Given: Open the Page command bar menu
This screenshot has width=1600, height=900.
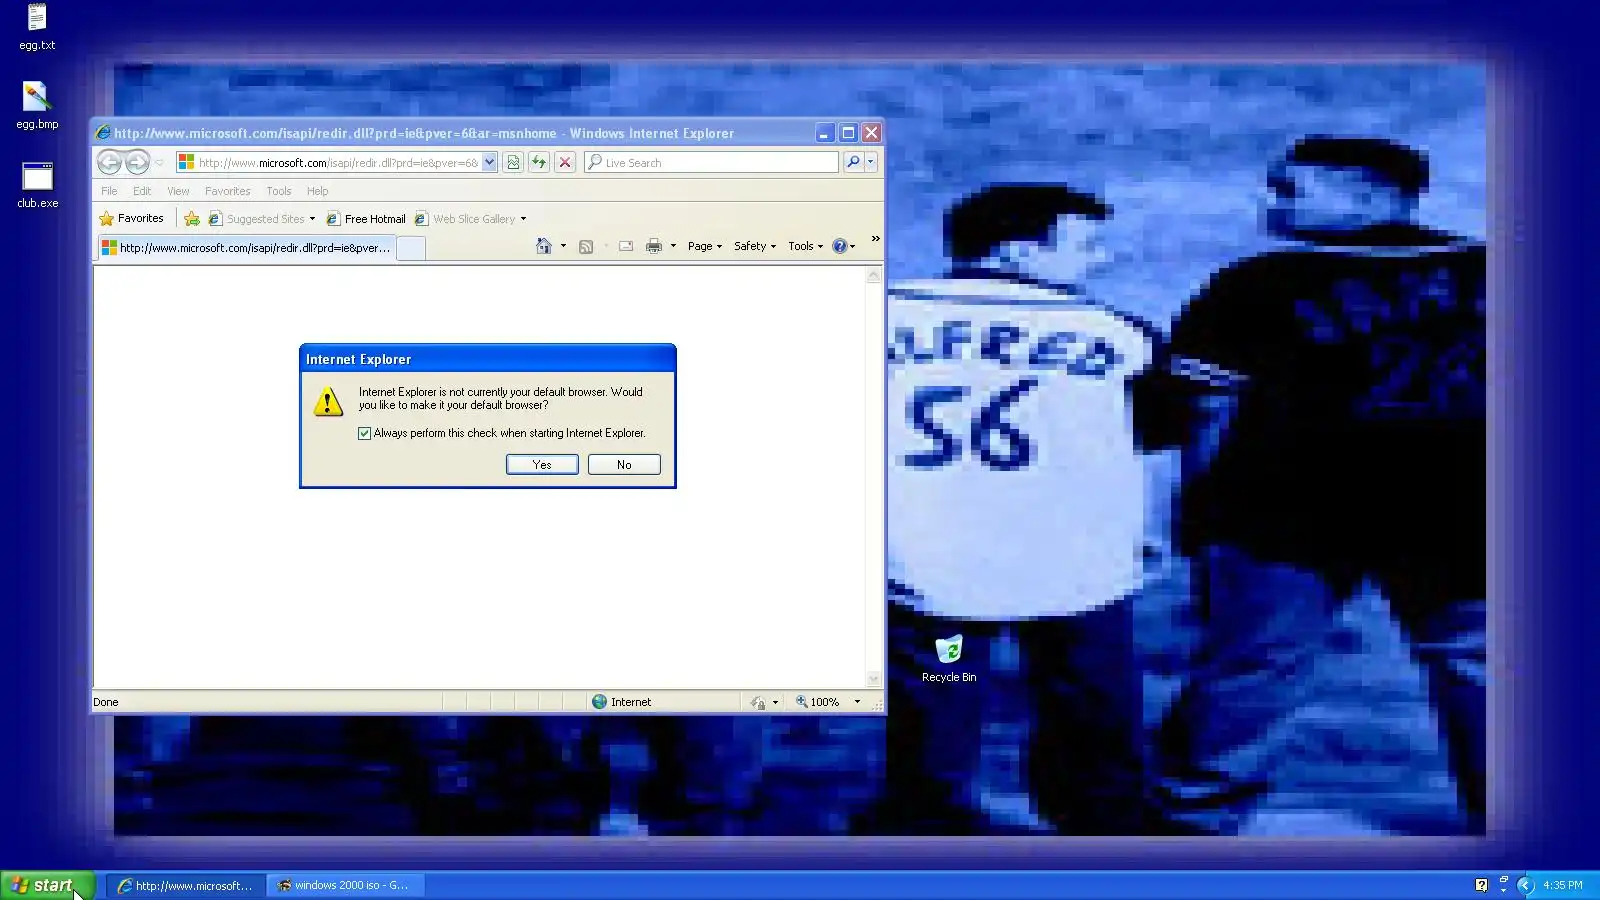Looking at the screenshot, I should [705, 246].
